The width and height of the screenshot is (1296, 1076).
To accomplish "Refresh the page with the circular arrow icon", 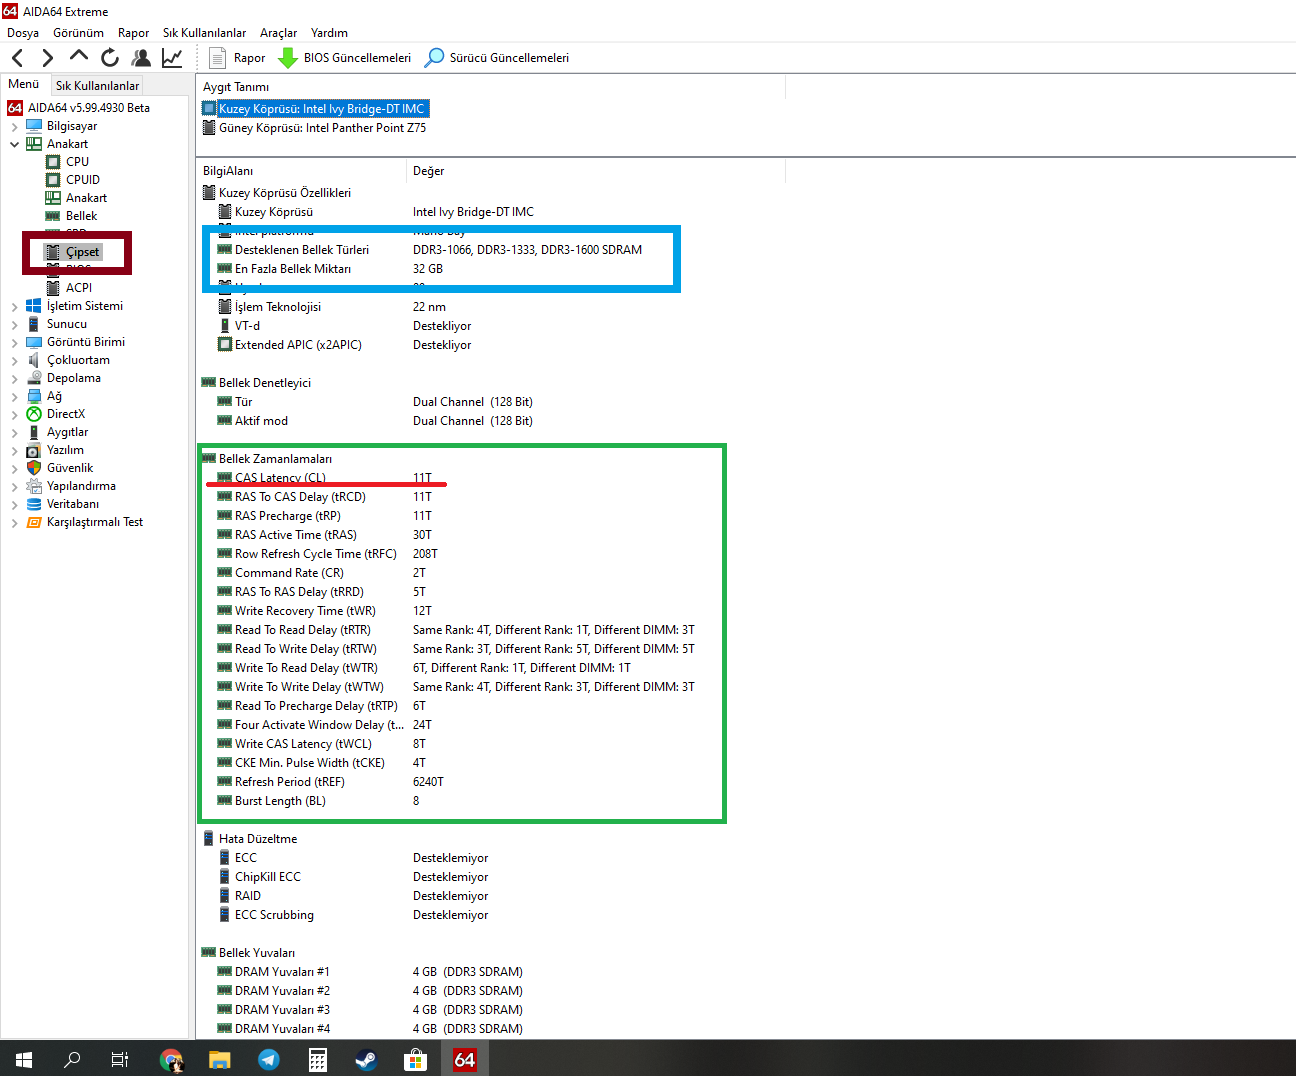I will (x=110, y=58).
